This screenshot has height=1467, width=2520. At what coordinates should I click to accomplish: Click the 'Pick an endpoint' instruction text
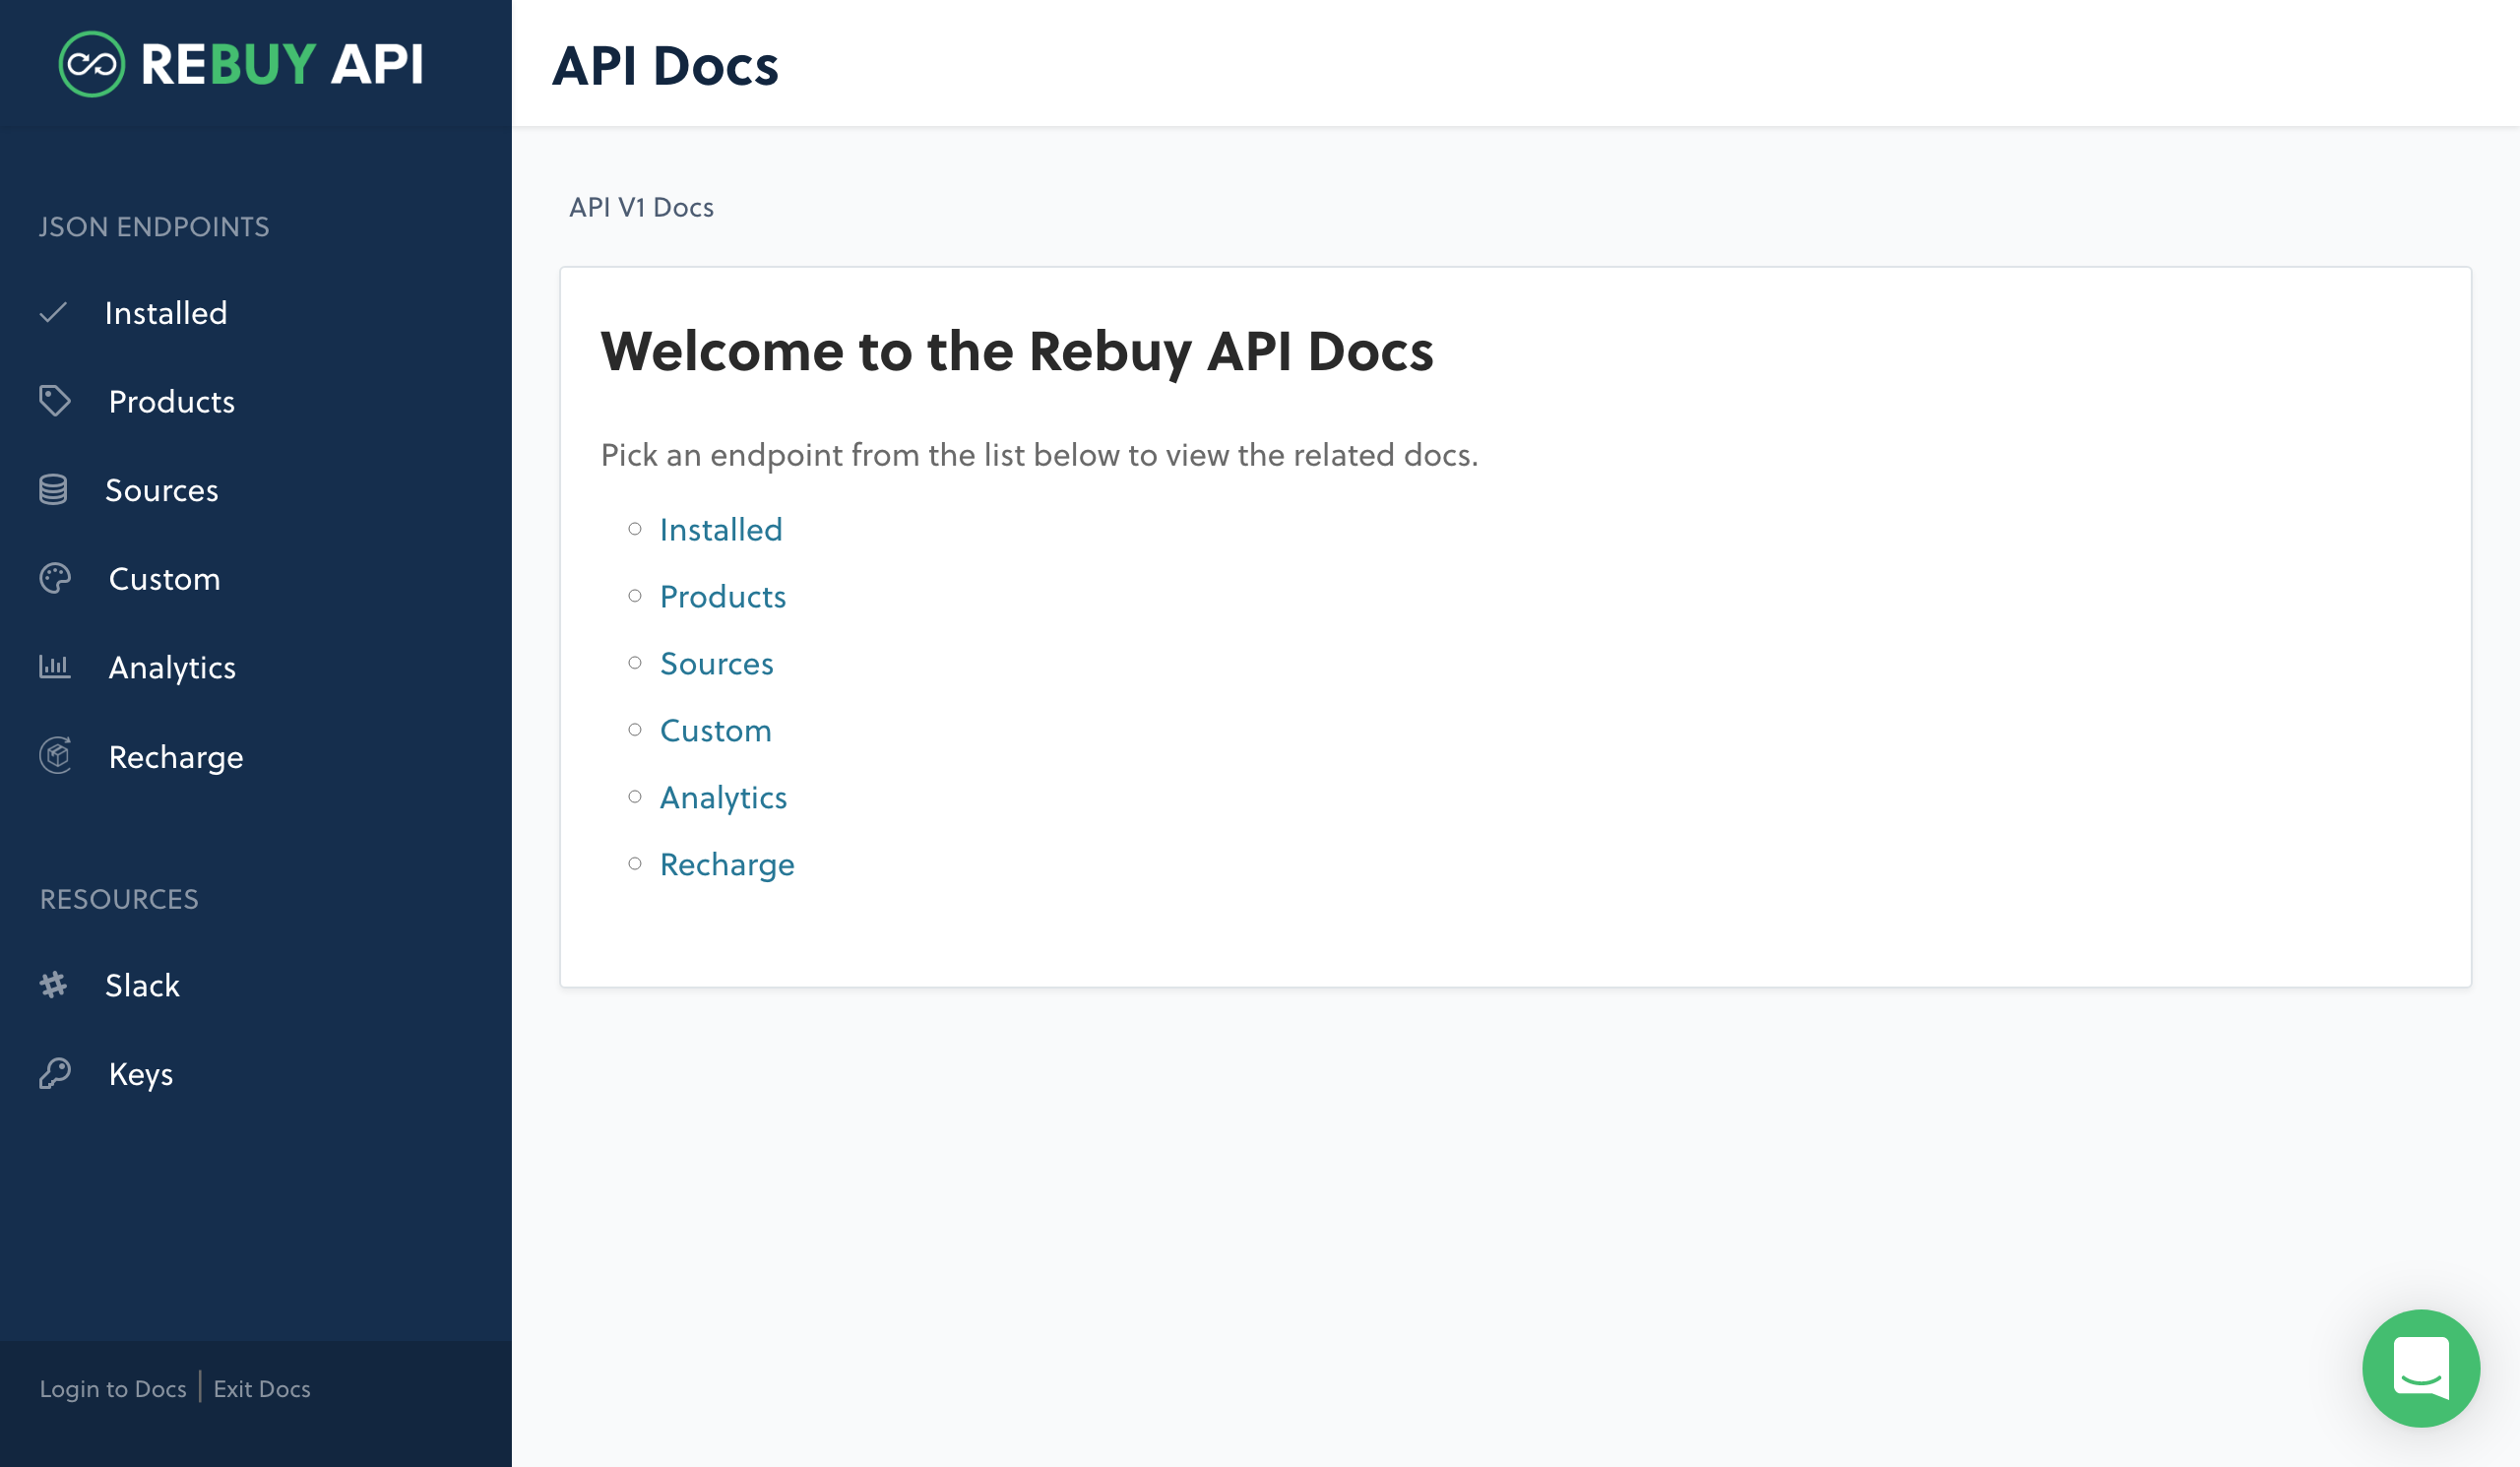[x=1039, y=455]
